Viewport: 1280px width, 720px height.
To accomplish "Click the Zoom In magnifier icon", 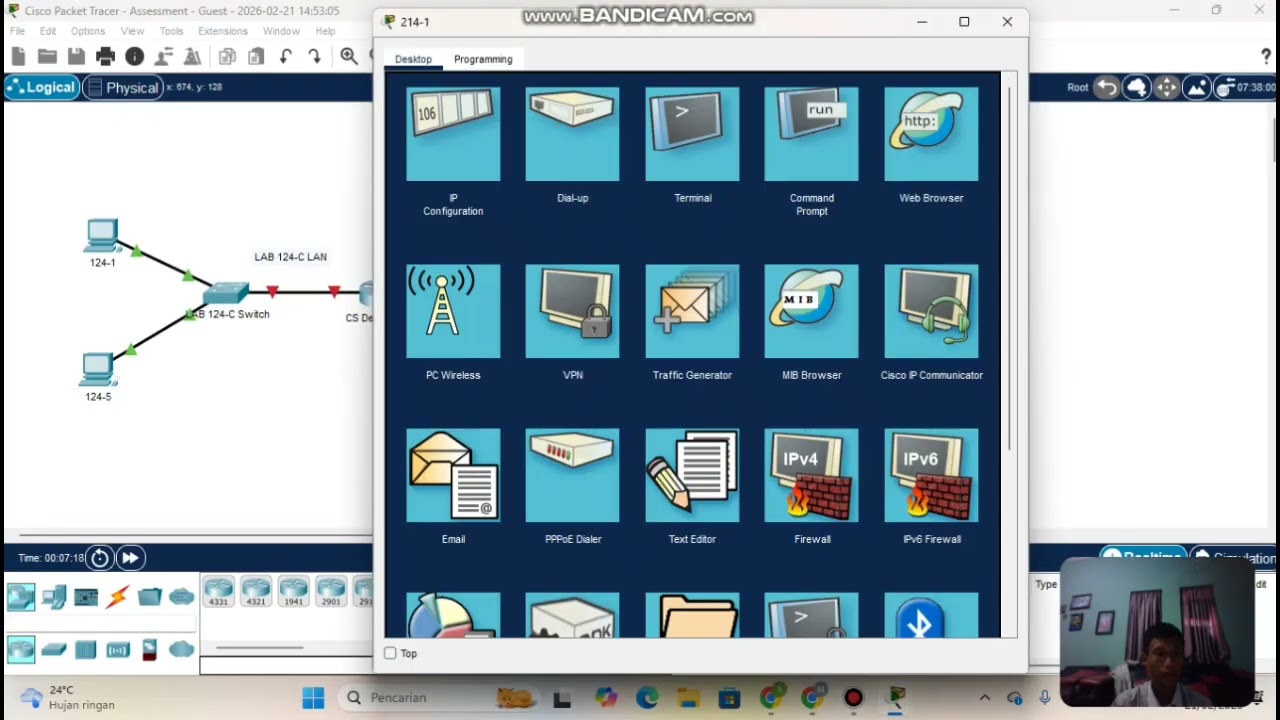I will tap(349, 57).
